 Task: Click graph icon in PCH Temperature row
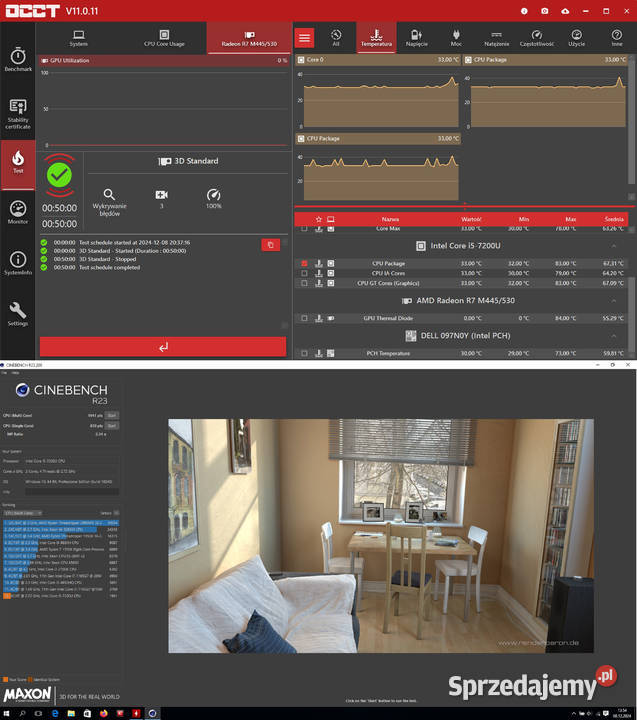pos(319,354)
